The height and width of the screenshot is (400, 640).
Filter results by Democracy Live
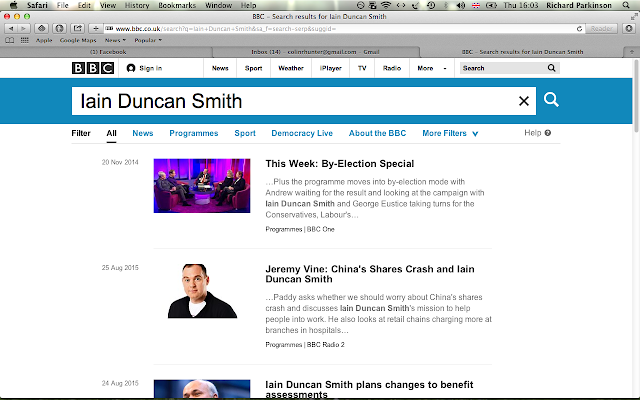click(302, 133)
